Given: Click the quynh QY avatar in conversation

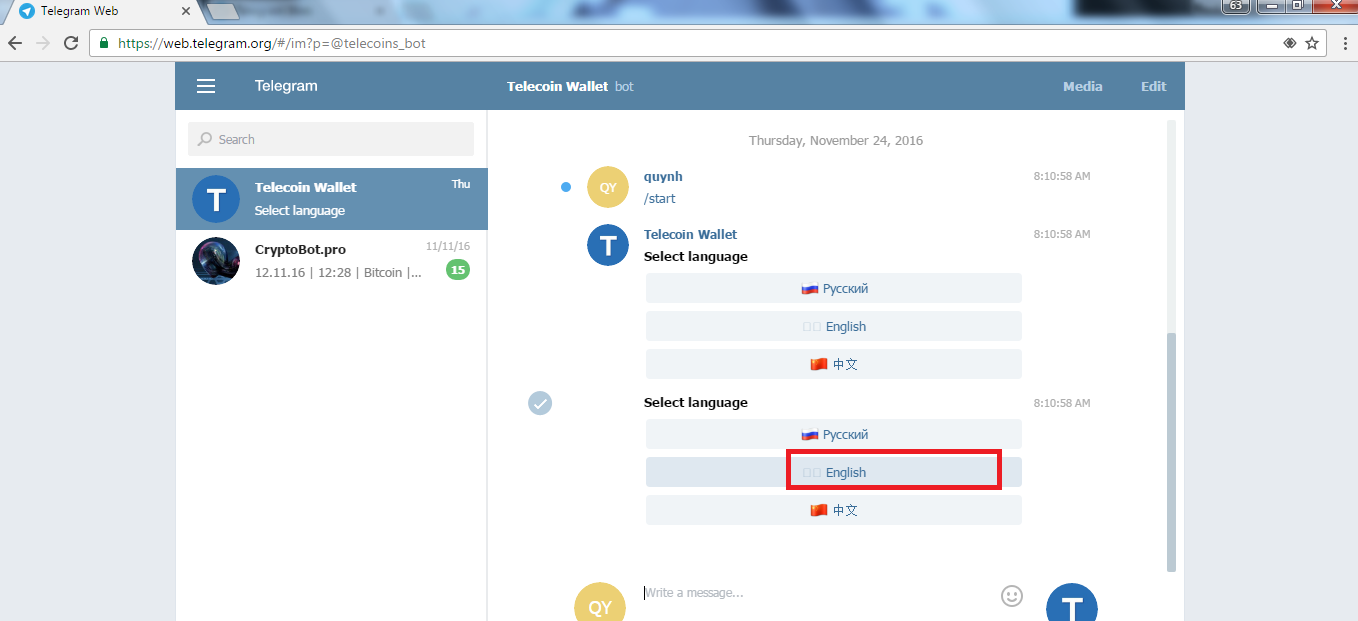Looking at the screenshot, I should pyautogui.click(x=607, y=187).
